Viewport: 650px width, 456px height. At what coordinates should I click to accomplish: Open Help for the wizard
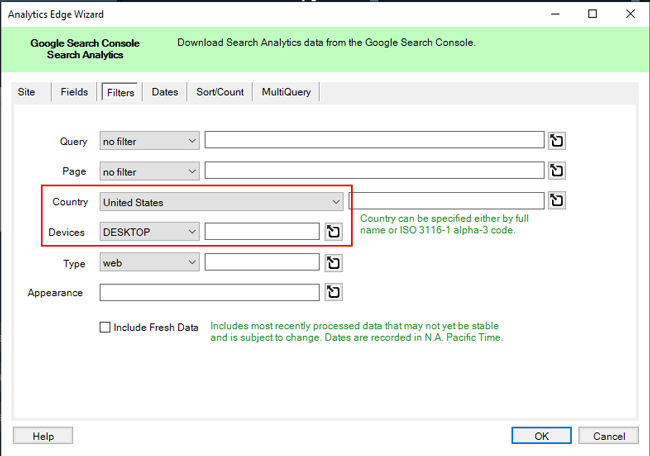coord(43,436)
